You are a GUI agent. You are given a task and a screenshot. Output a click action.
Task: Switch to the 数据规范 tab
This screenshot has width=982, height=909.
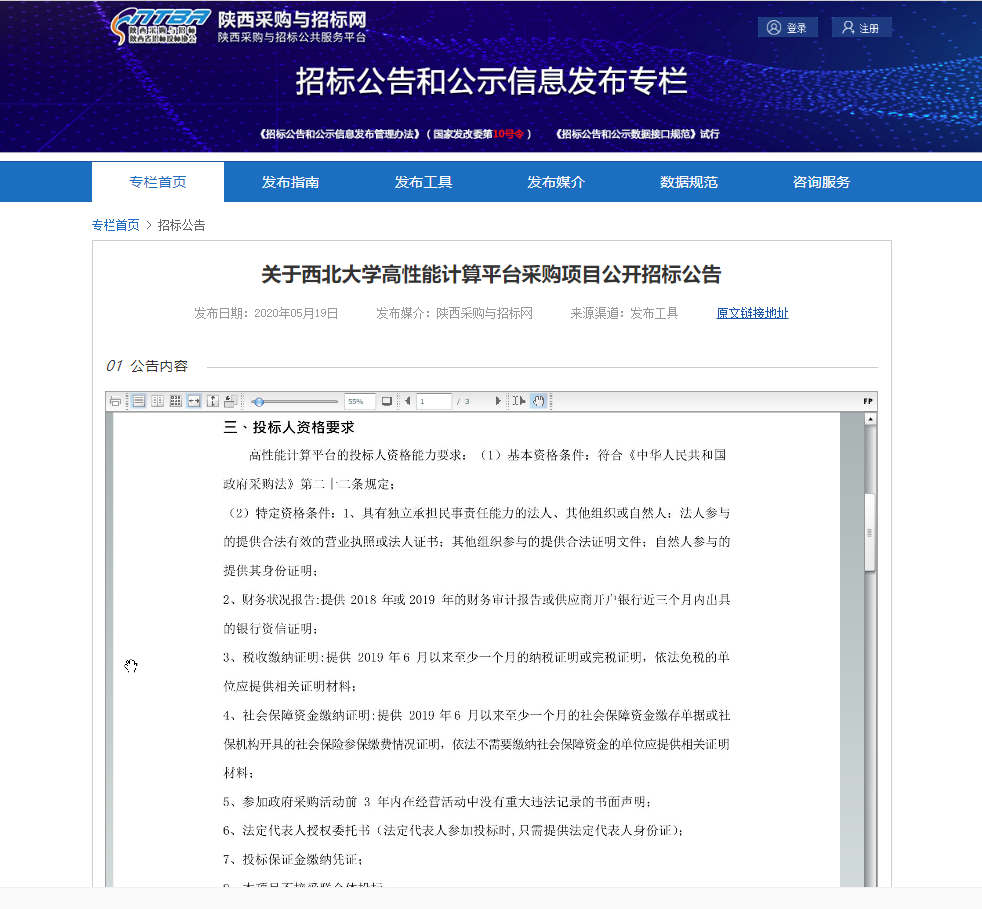[x=688, y=182]
